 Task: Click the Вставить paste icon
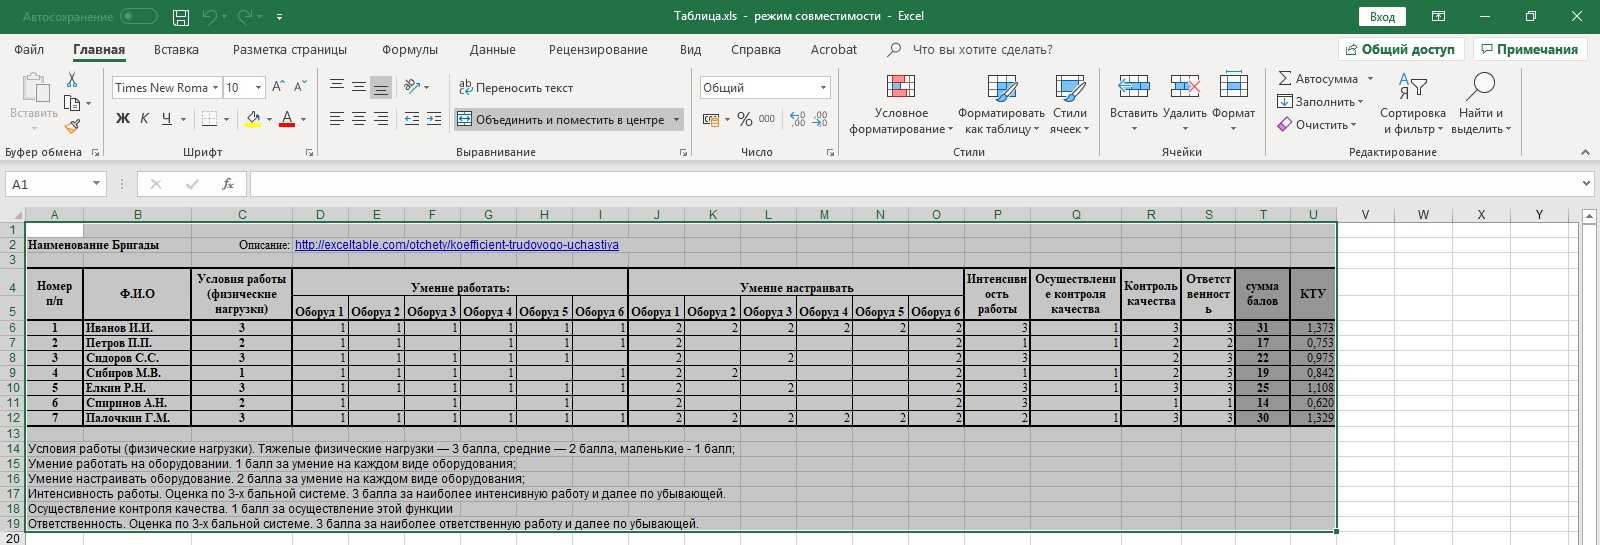click(34, 88)
